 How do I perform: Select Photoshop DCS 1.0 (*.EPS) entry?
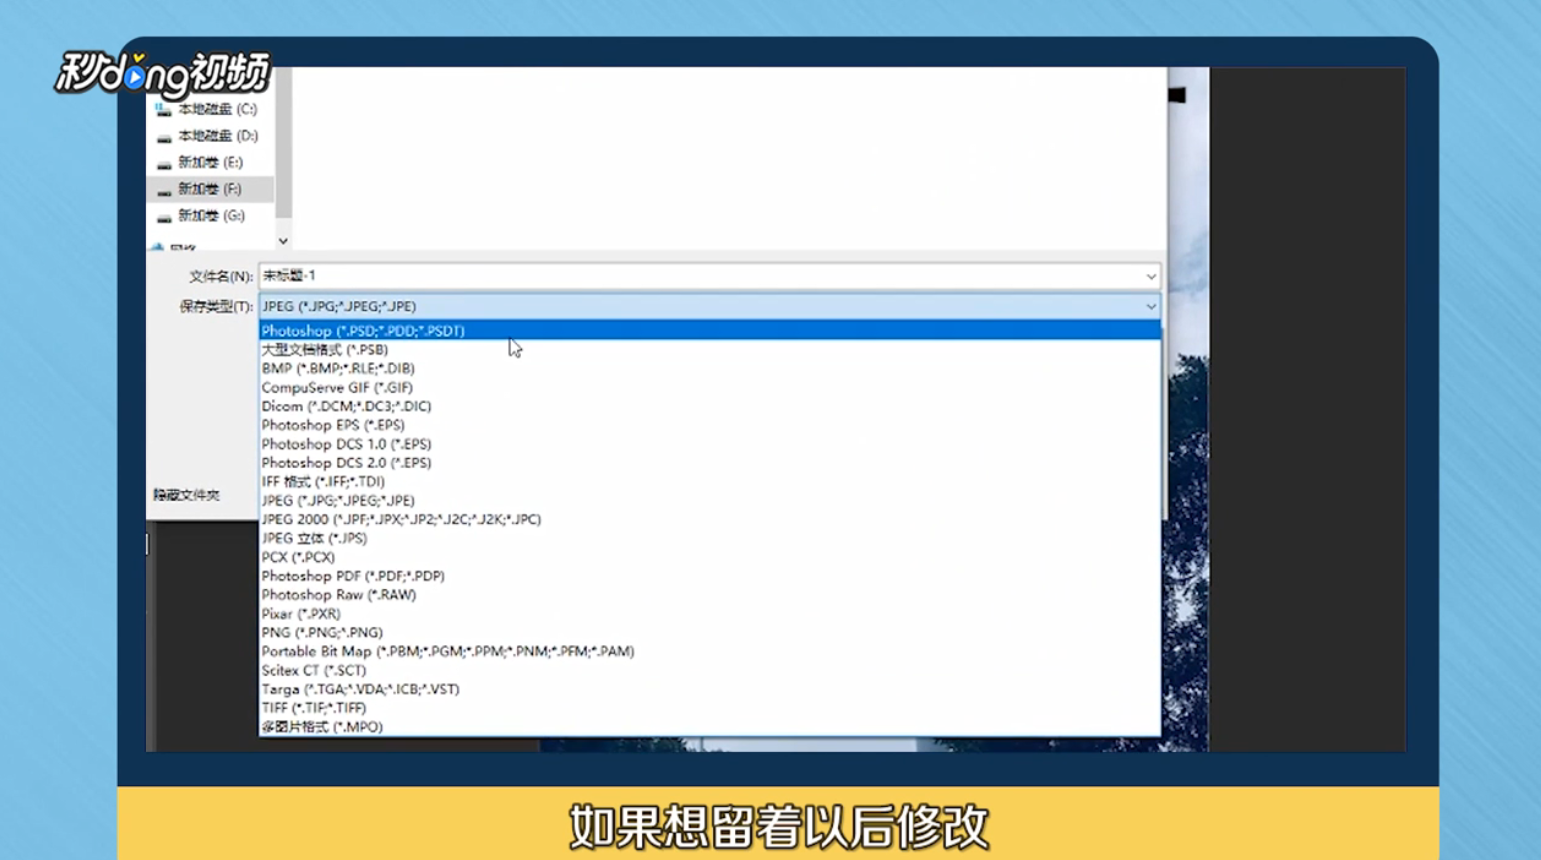point(709,444)
